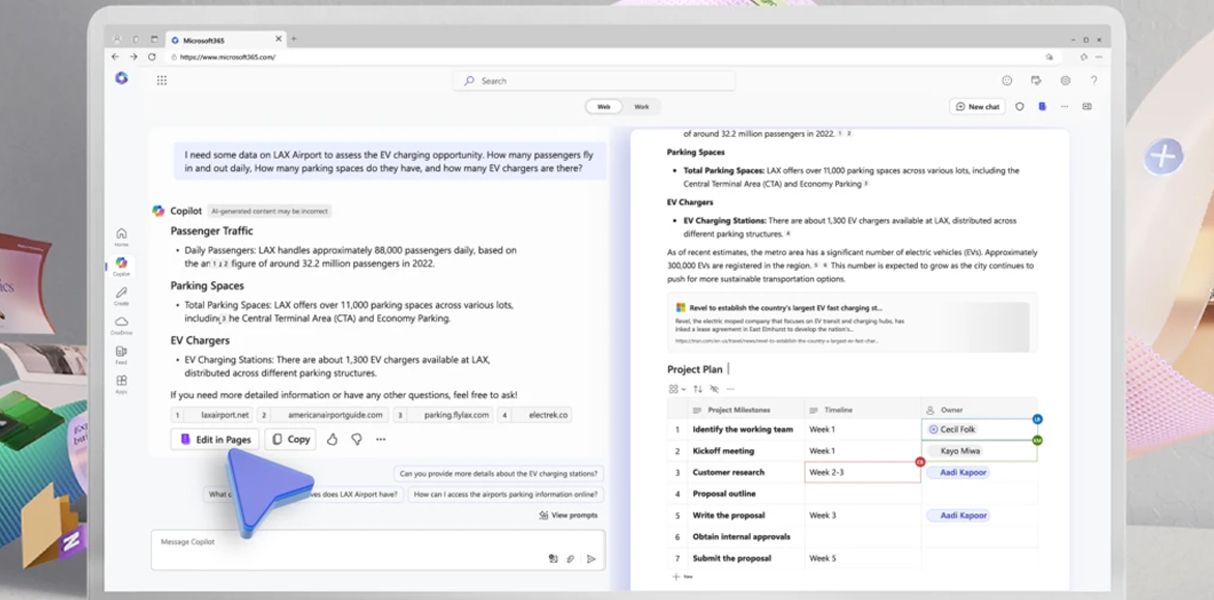Switch to the Work toggle

click(641, 106)
